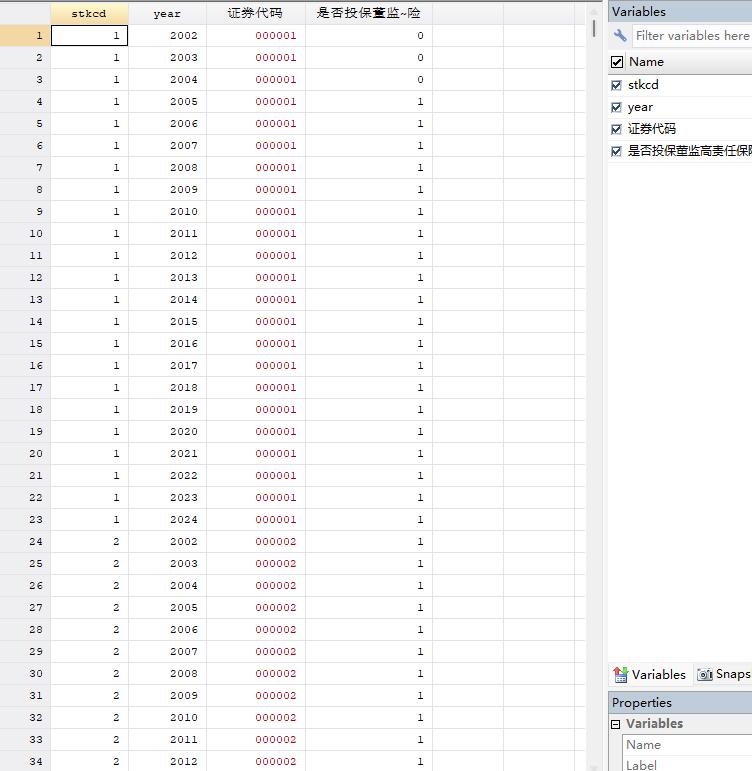This screenshot has width=752, height=771.
Task: Open the Snapshots tab
Action: (x=732, y=675)
